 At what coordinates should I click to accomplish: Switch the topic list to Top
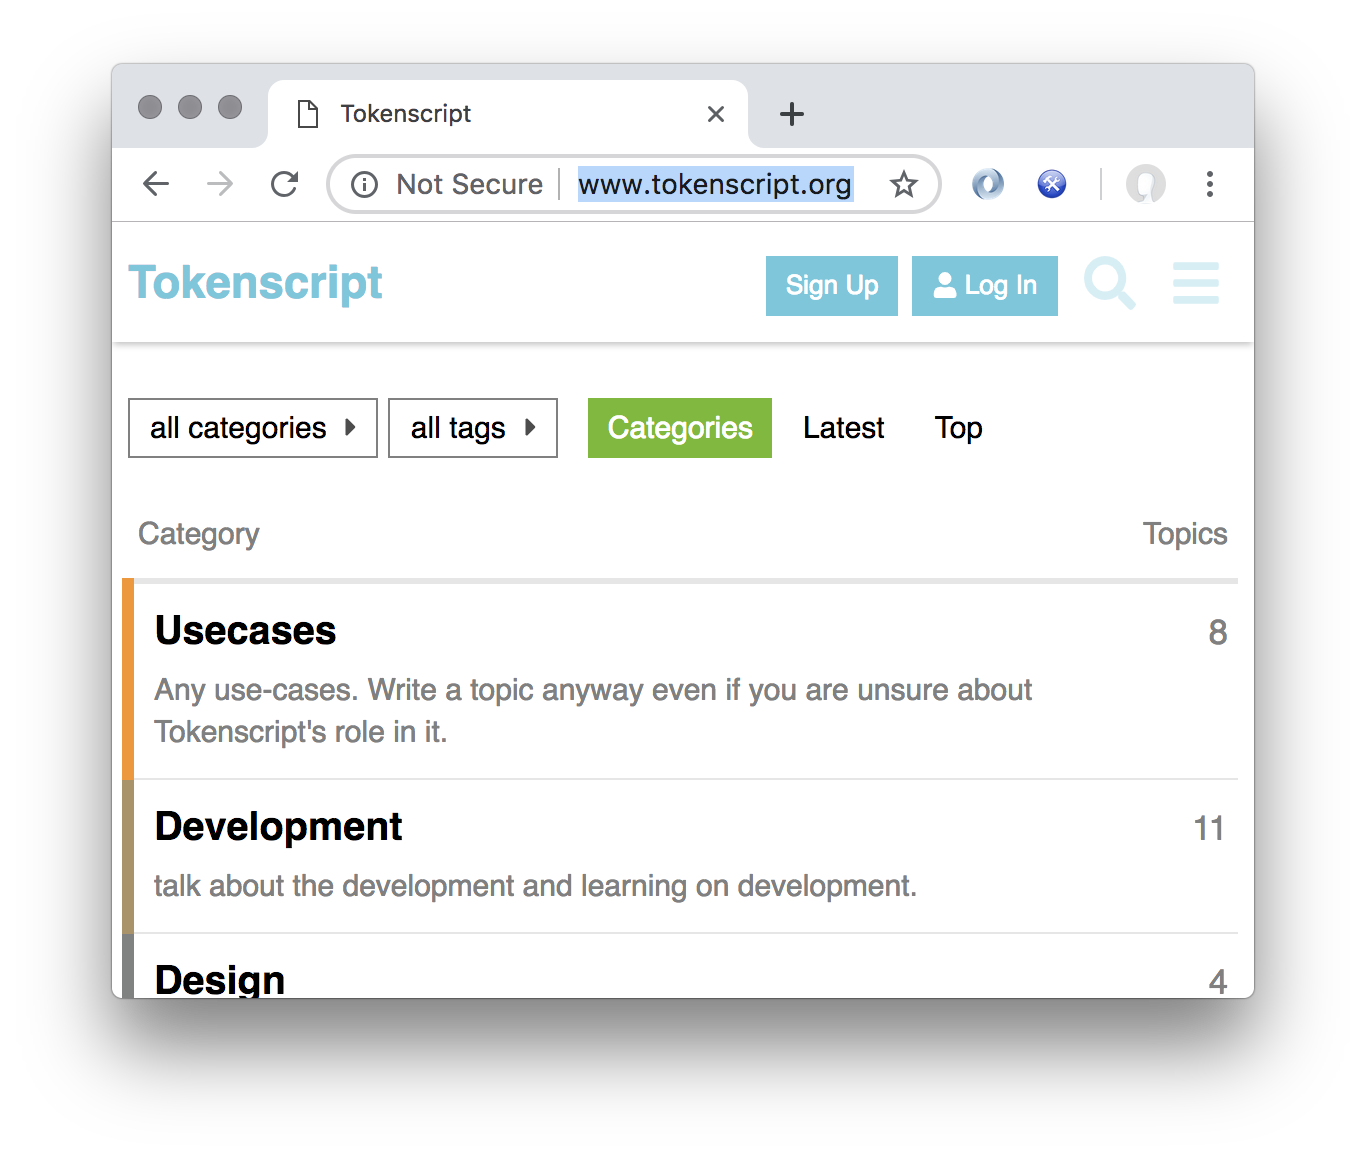coord(958,428)
